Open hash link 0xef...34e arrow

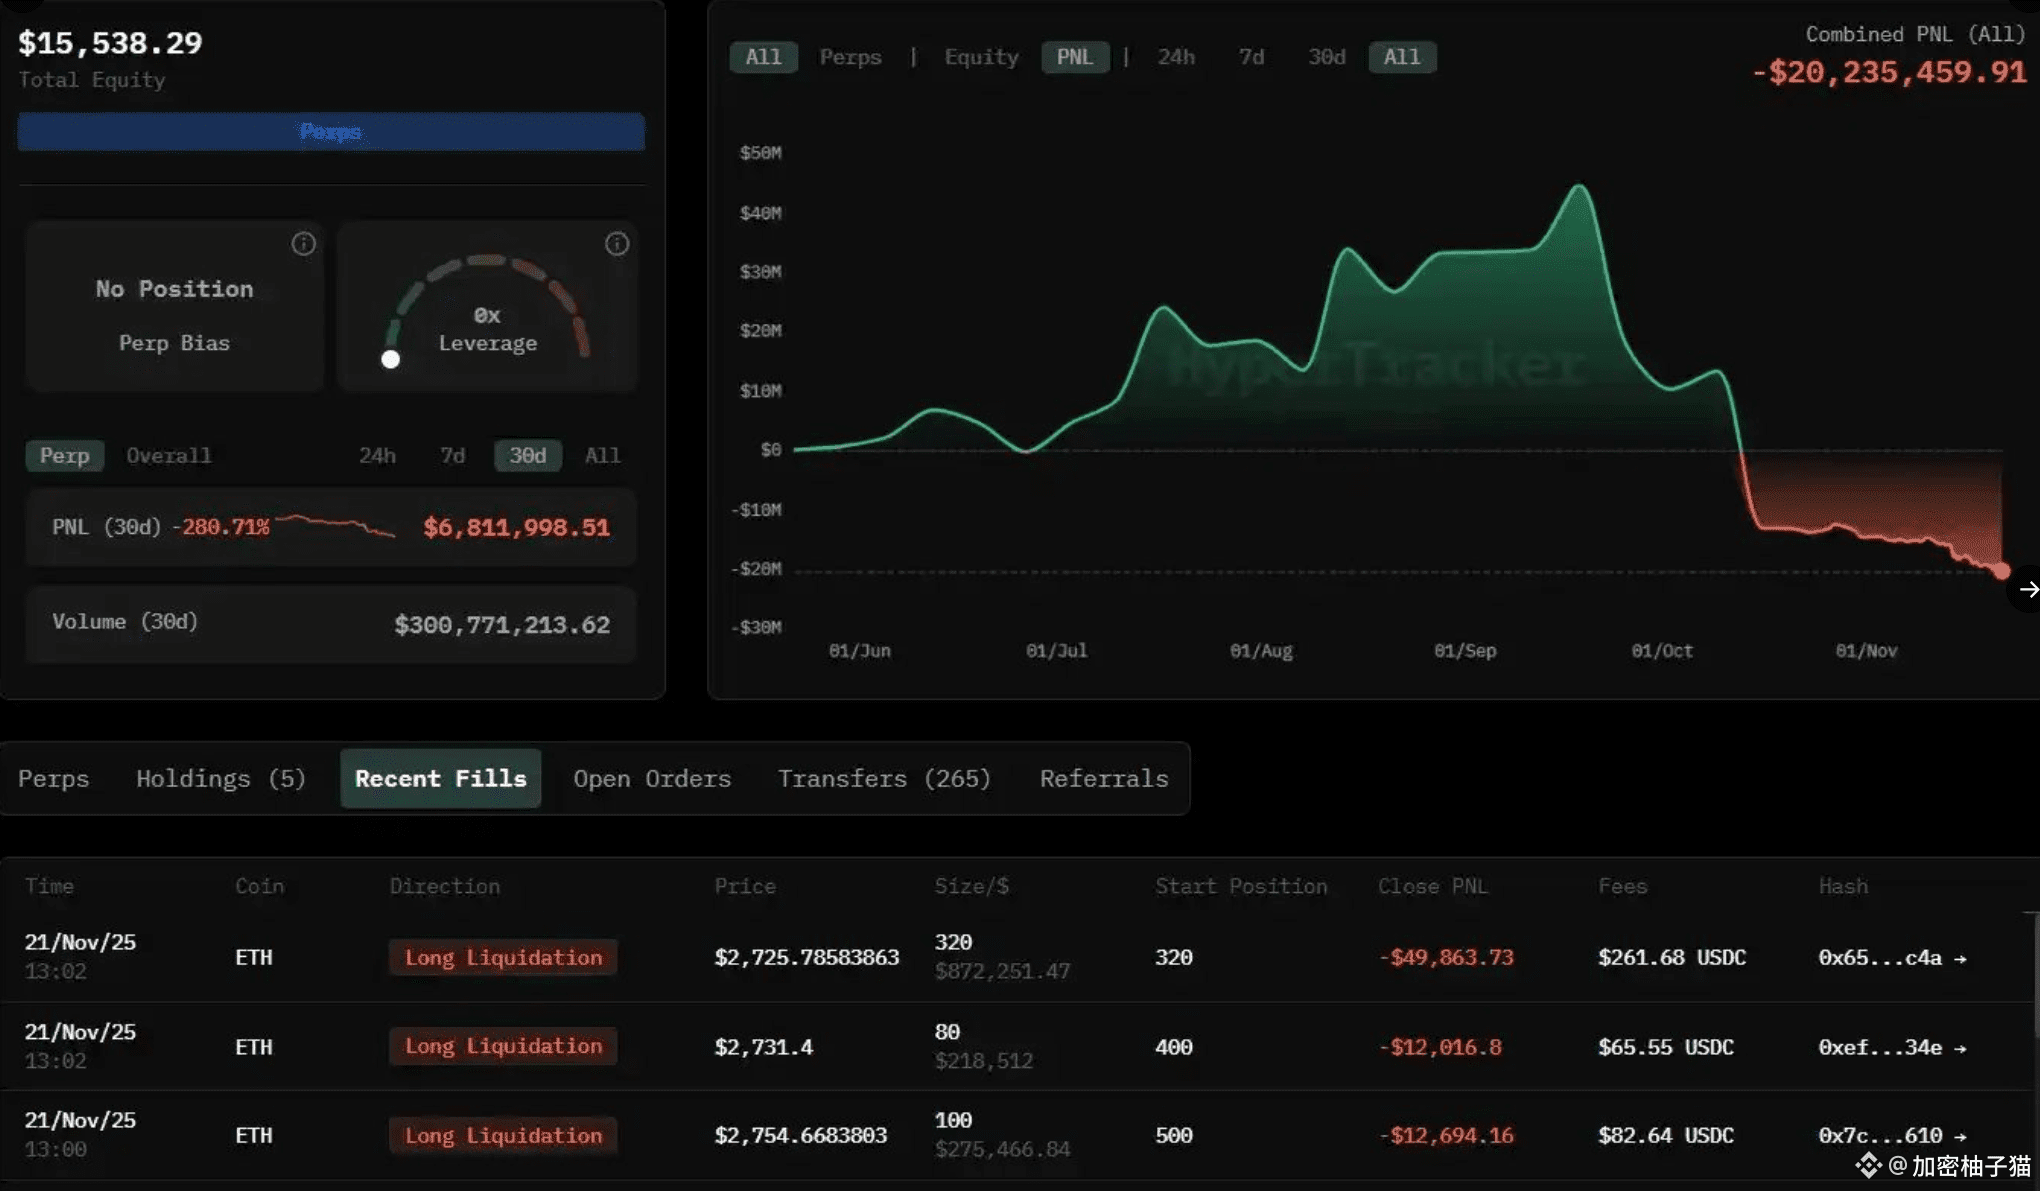tap(1960, 1048)
